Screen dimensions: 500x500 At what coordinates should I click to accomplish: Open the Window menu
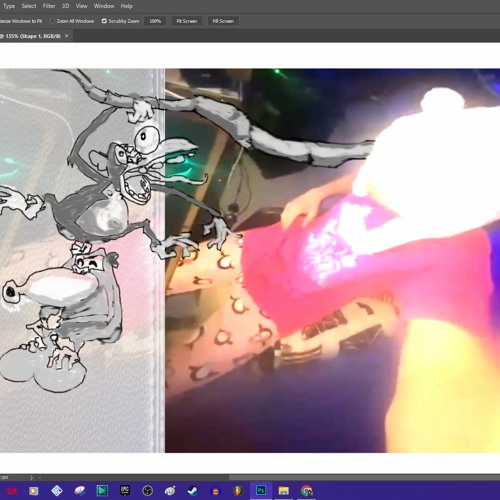[x=104, y=6]
